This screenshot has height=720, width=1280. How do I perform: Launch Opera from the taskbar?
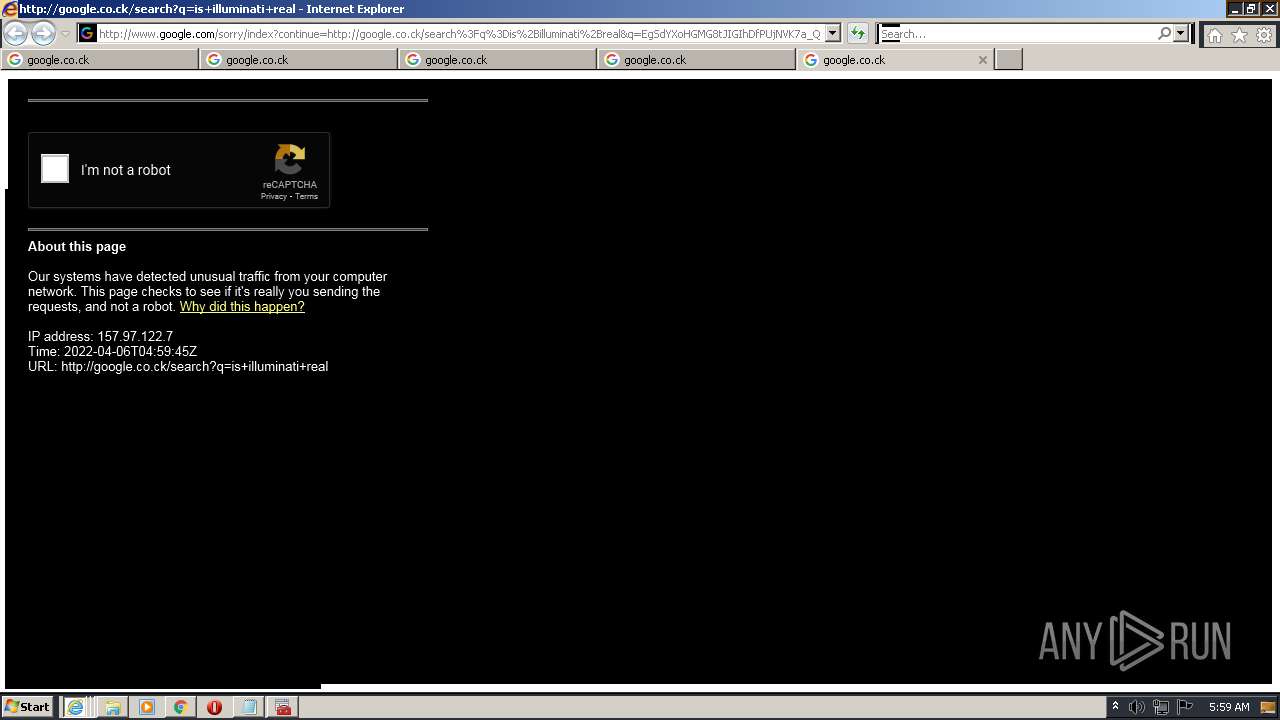pos(214,707)
